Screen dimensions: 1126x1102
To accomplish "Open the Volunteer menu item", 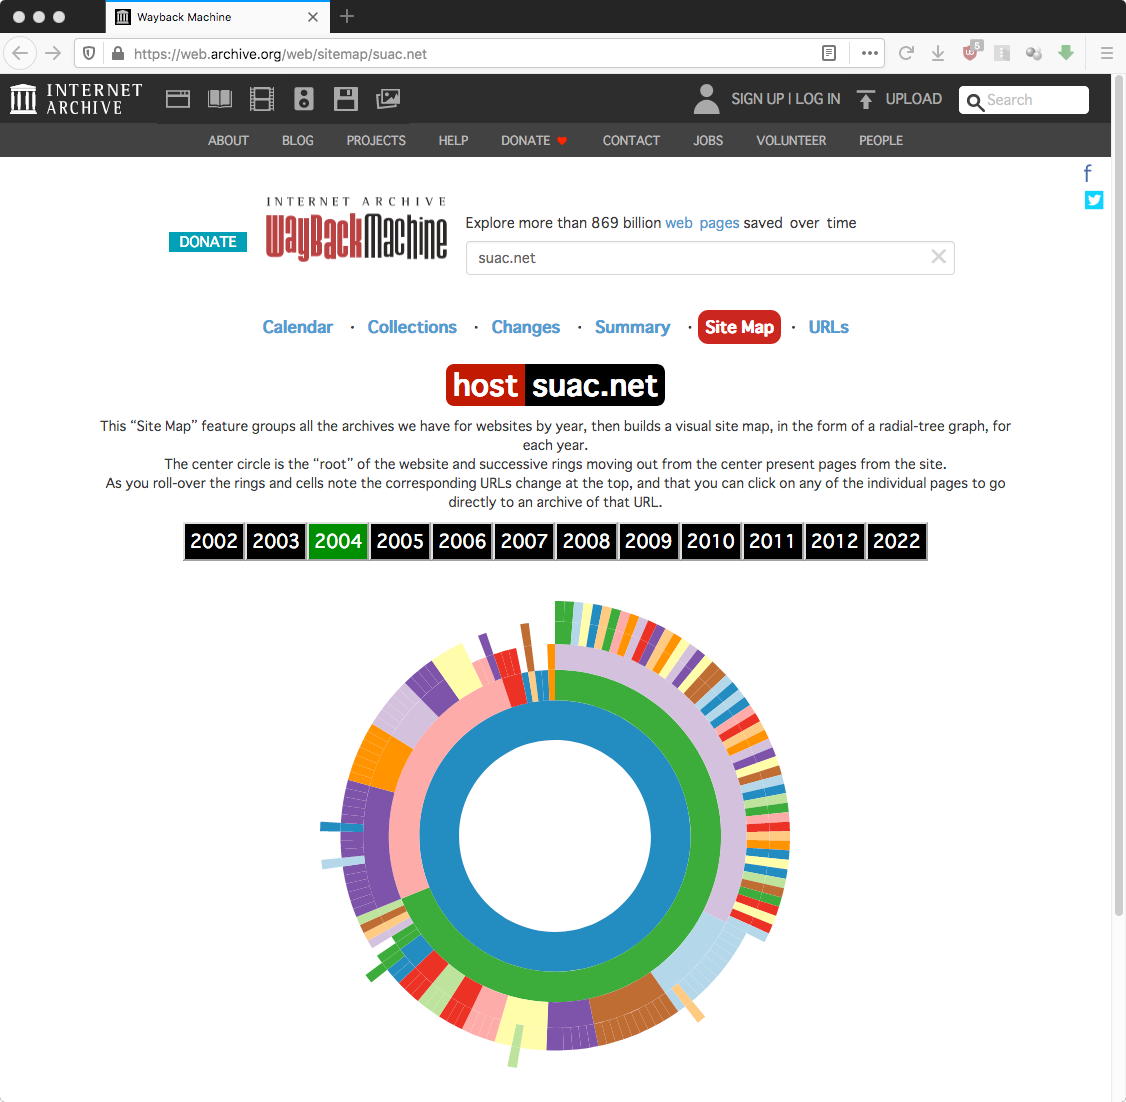I will pos(791,141).
